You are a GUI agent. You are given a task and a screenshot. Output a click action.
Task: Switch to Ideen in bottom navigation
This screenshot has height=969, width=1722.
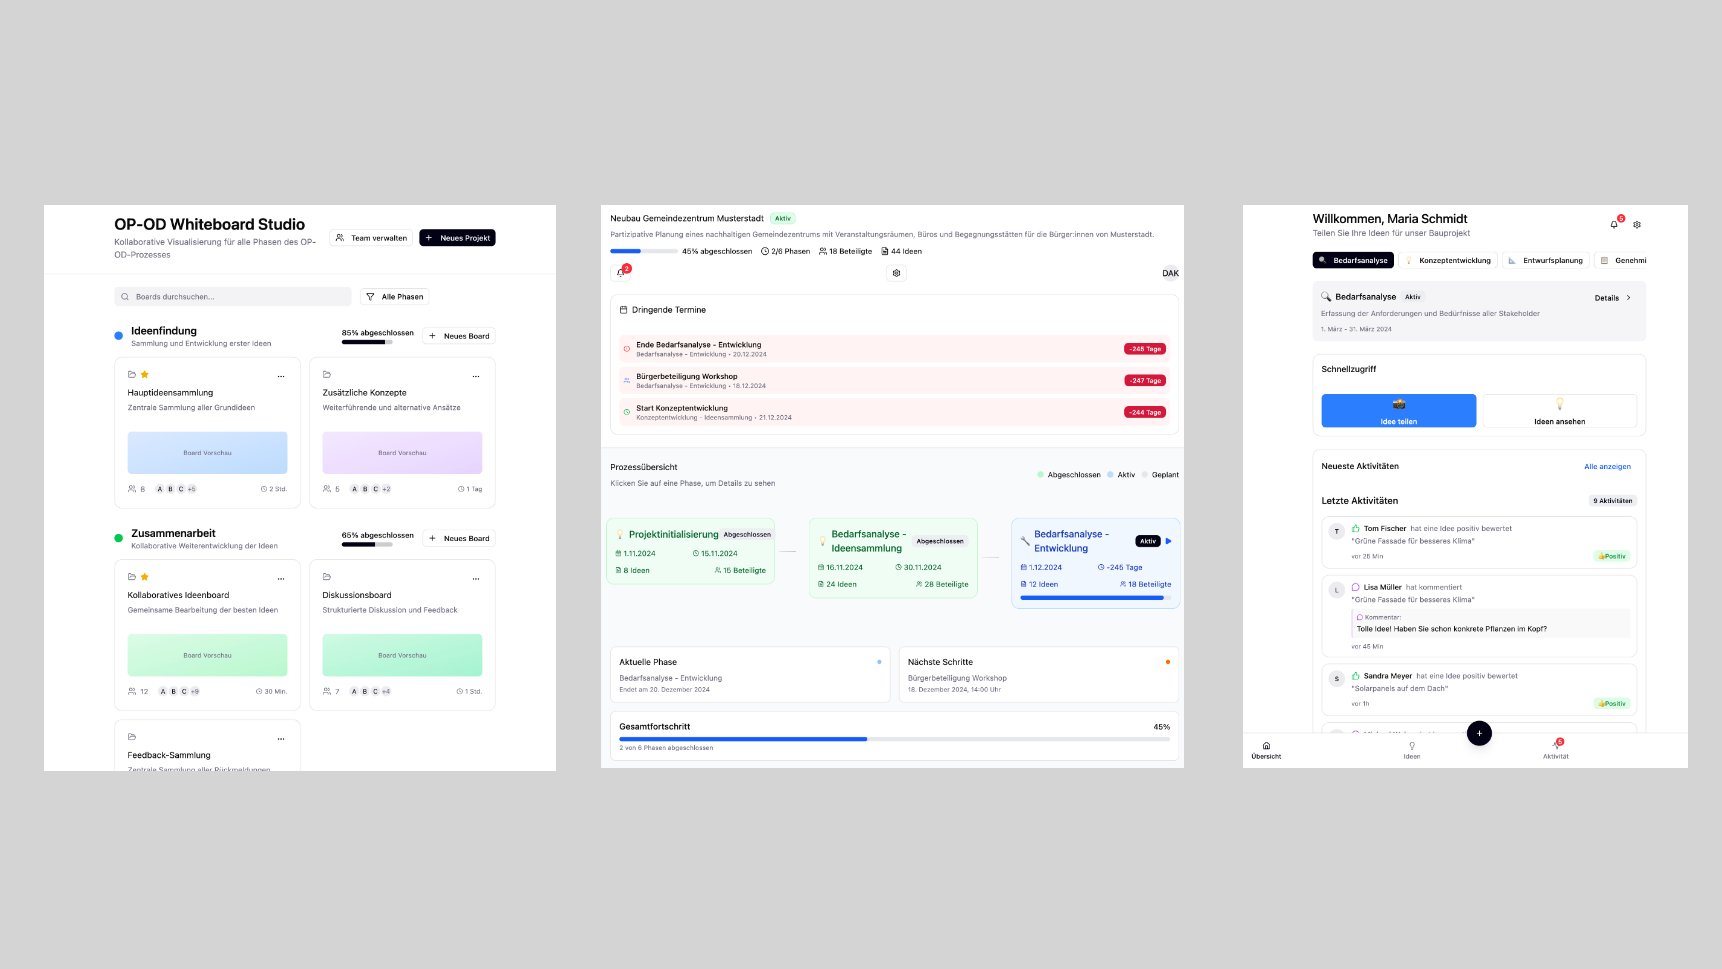(1412, 750)
